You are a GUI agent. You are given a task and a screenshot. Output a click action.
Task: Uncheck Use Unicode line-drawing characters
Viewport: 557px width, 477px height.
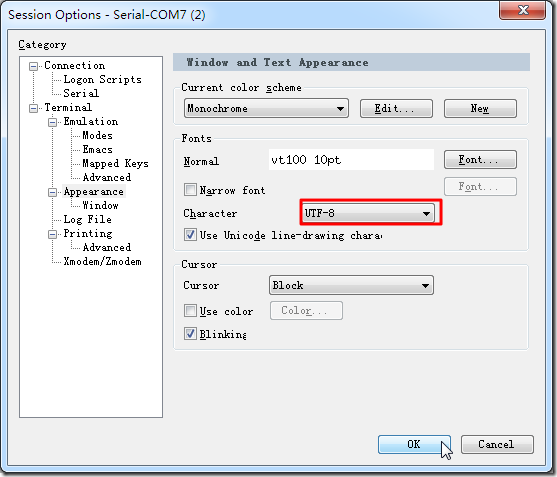190,235
